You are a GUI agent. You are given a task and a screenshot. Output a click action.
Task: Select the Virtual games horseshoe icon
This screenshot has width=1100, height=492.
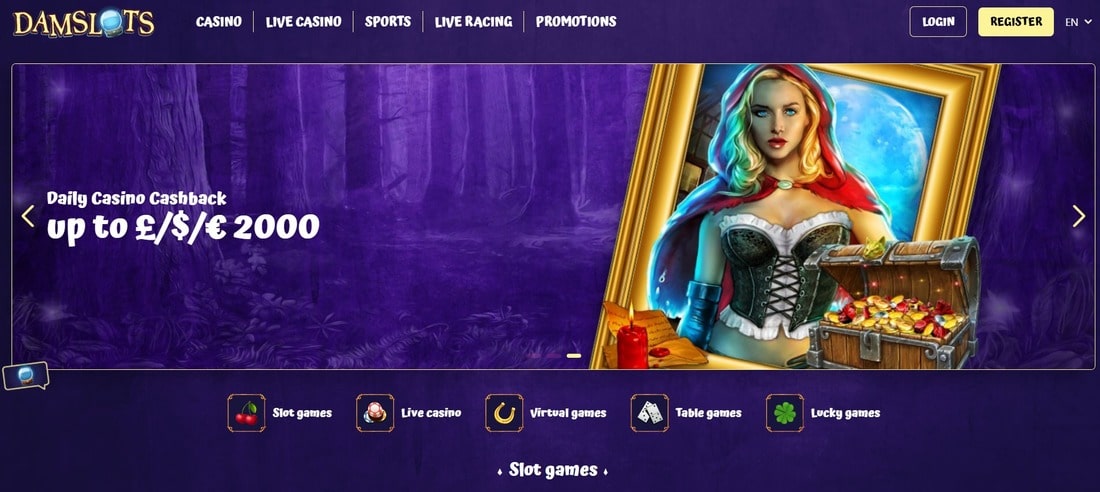pyautogui.click(x=504, y=413)
